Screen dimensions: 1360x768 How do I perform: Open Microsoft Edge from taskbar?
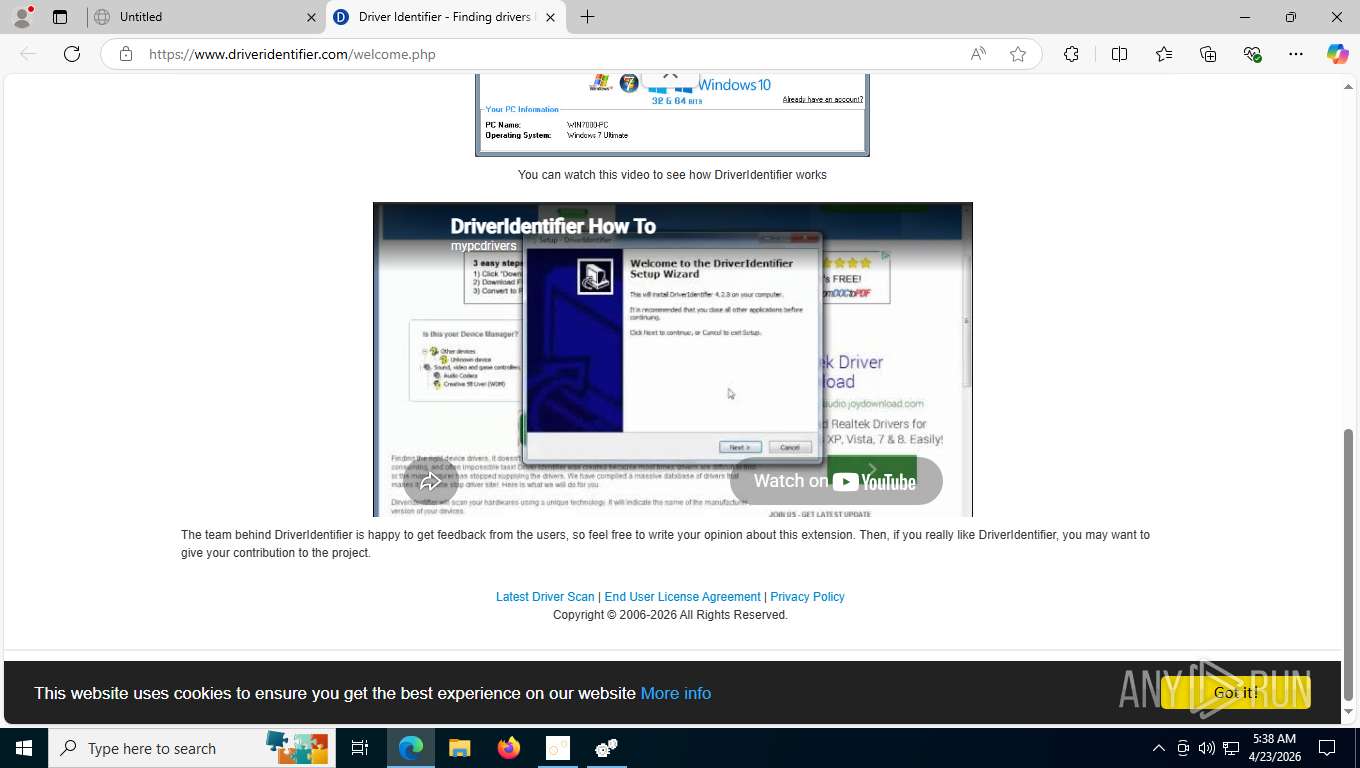[411, 748]
